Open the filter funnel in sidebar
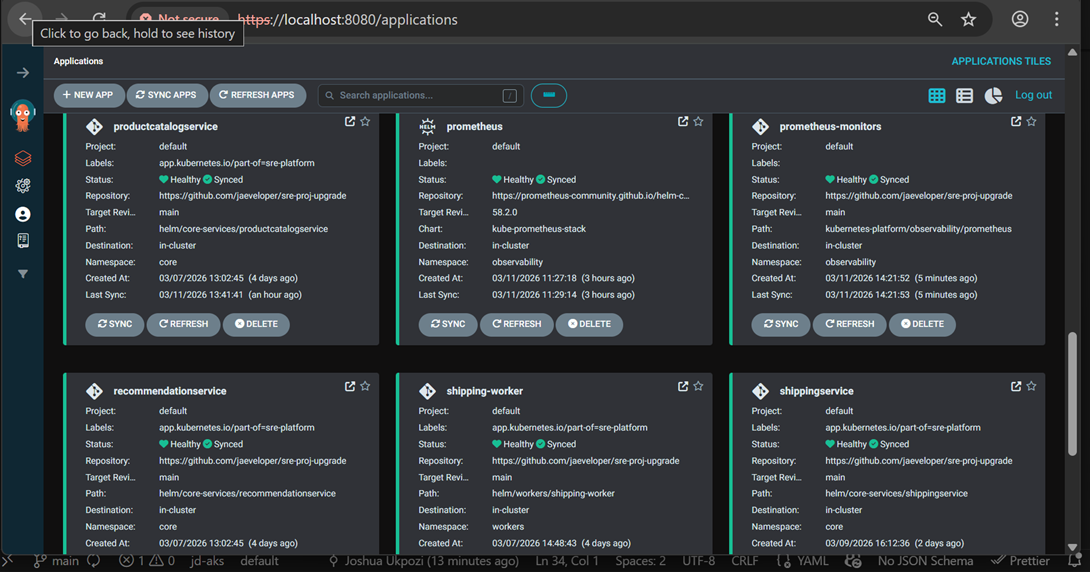 coord(23,274)
